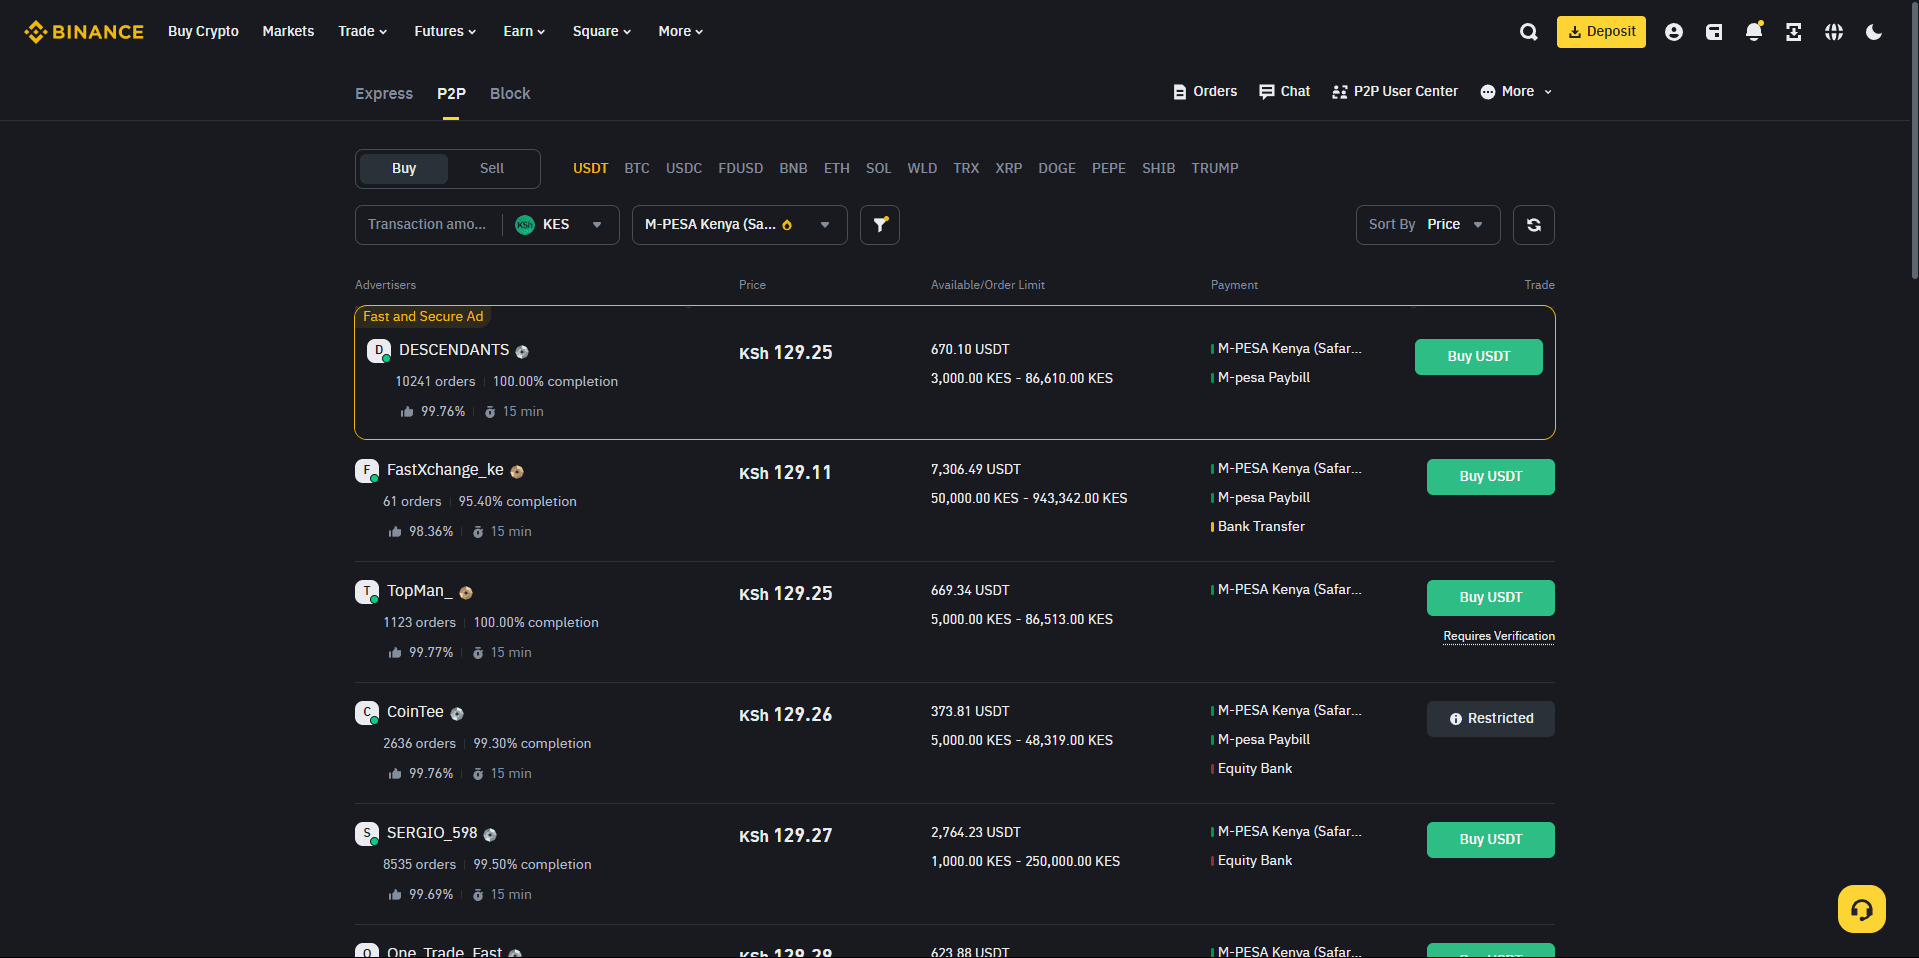This screenshot has width=1919, height=958.
Task: Open the M-PESA Kenya payment method dropdown
Action: tap(737, 224)
